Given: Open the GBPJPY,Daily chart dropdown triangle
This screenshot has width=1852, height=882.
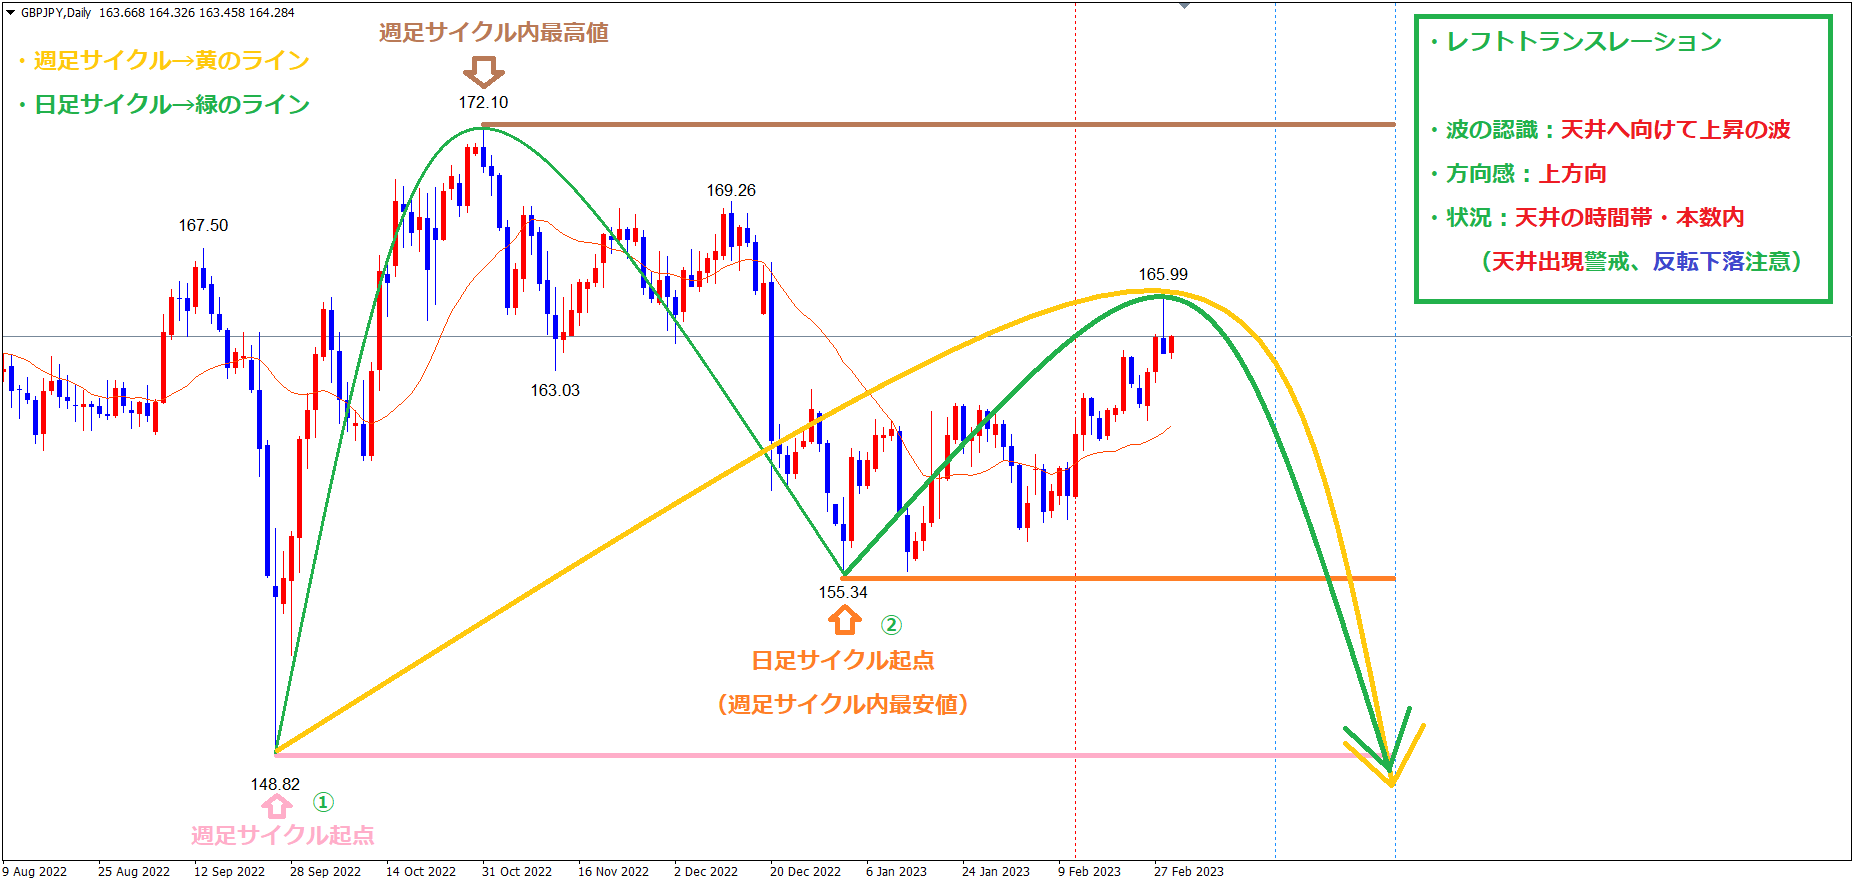Looking at the screenshot, I should point(10,13).
